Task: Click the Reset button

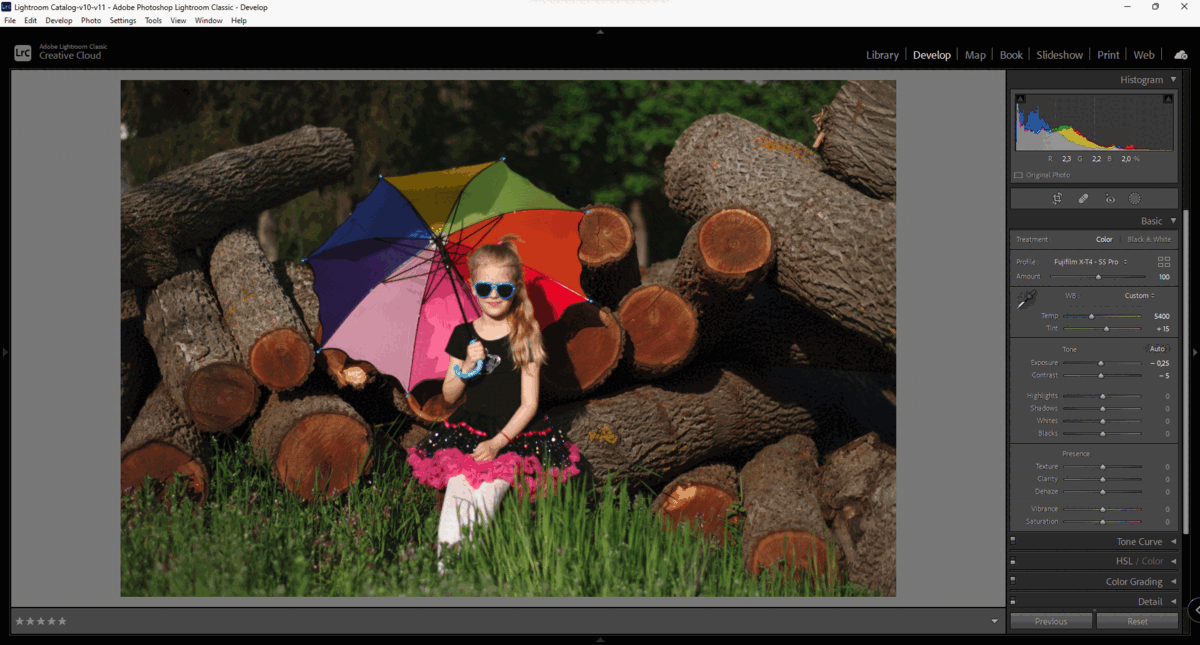Action: pyautogui.click(x=1138, y=621)
